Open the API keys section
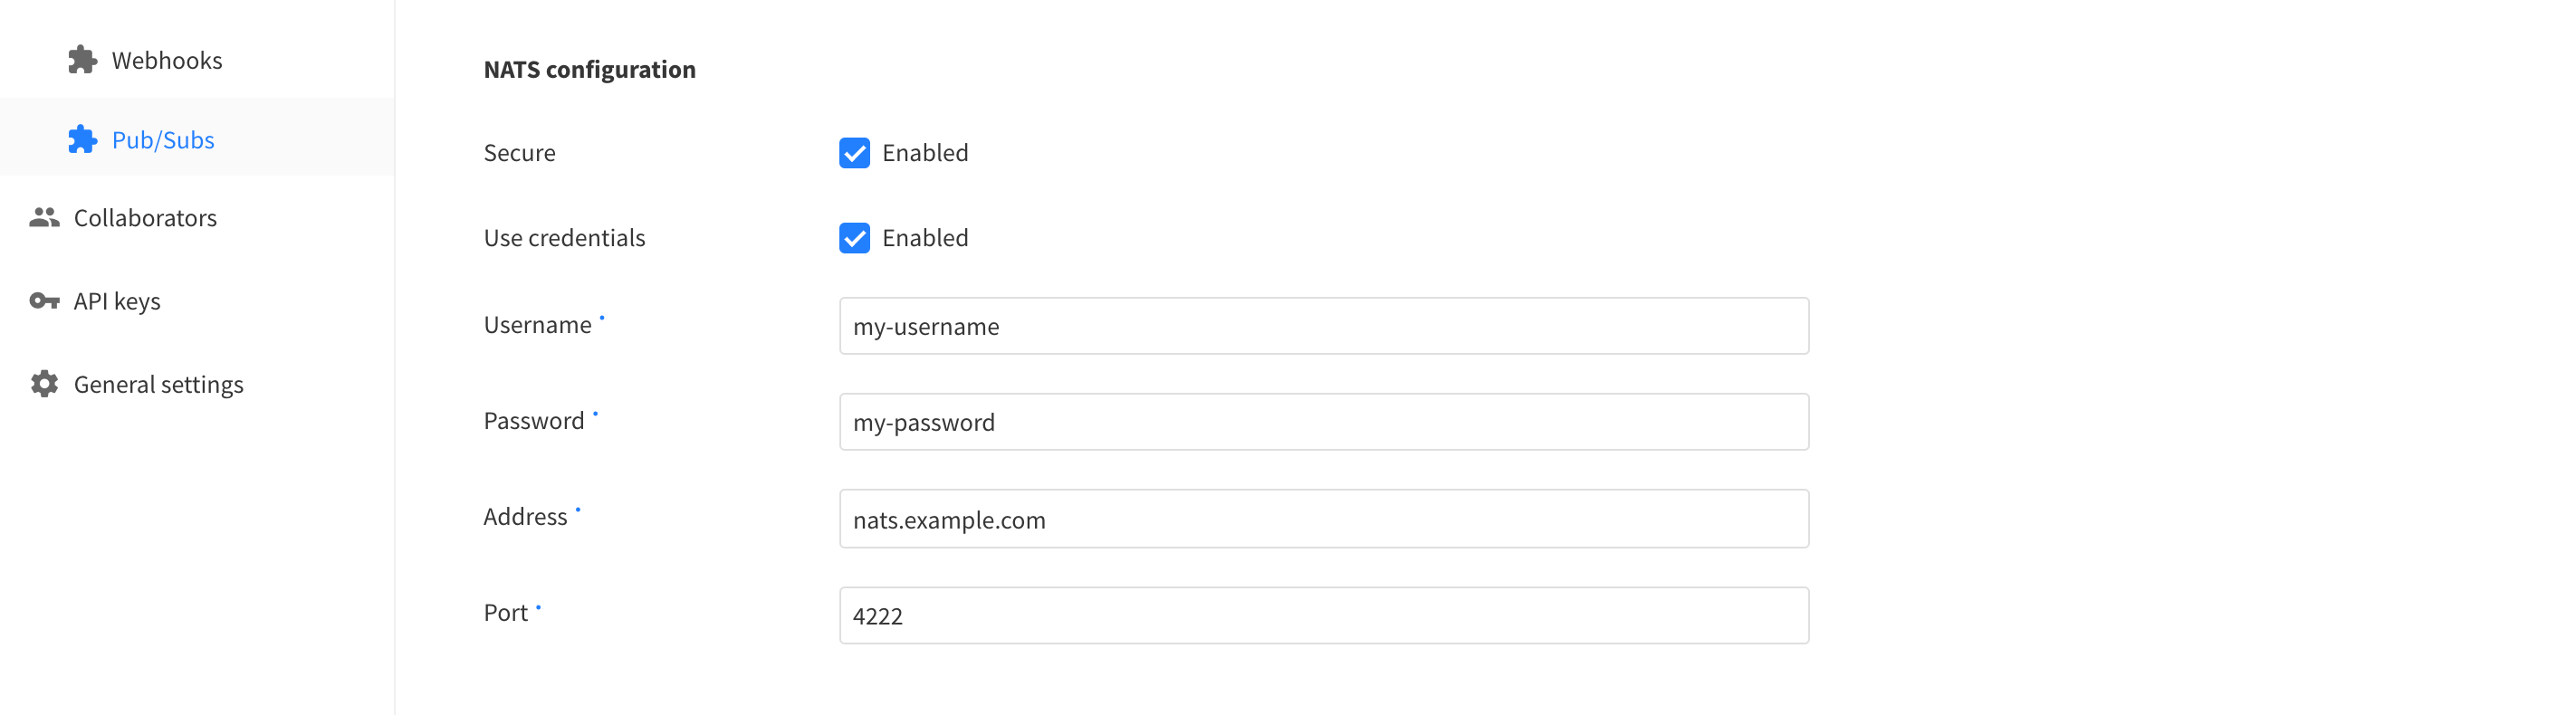 click(117, 301)
